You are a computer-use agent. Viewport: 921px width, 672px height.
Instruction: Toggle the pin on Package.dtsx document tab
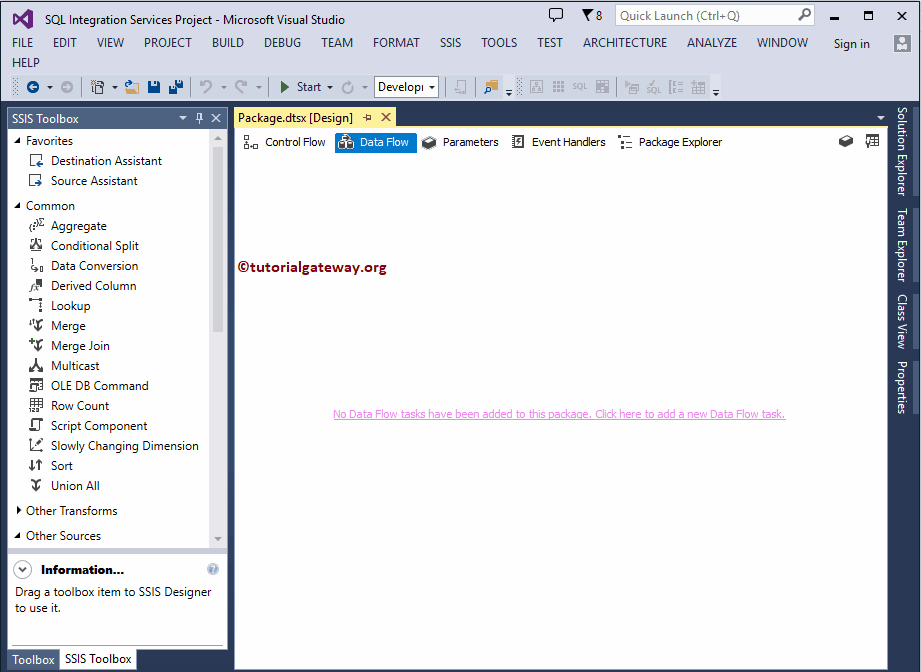(368, 117)
